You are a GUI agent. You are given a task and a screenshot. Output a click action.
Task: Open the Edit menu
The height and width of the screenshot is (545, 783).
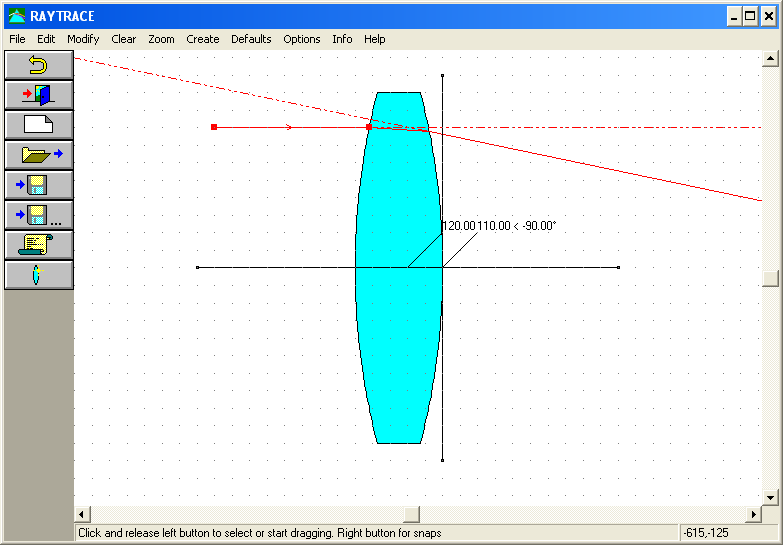(46, 39)
